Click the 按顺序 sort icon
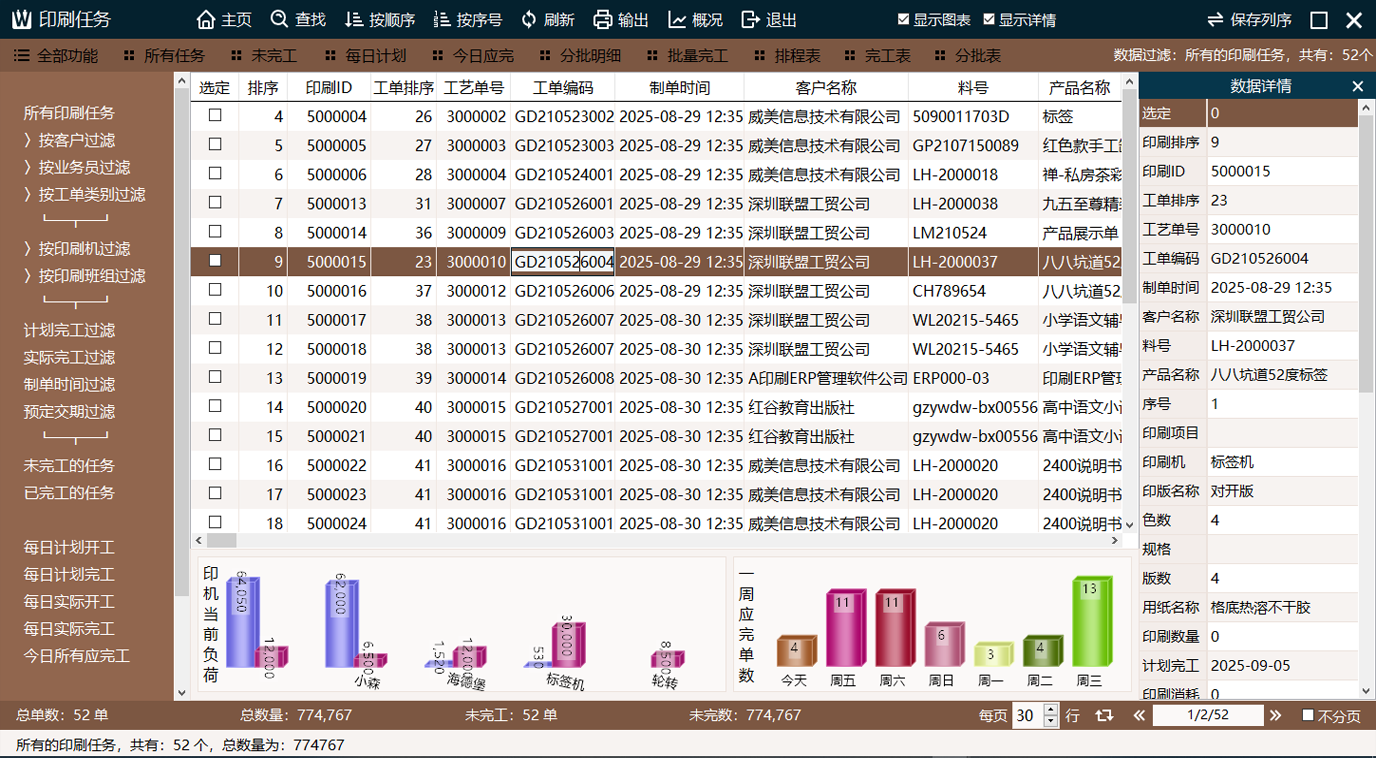 click(x=354, y=20)
